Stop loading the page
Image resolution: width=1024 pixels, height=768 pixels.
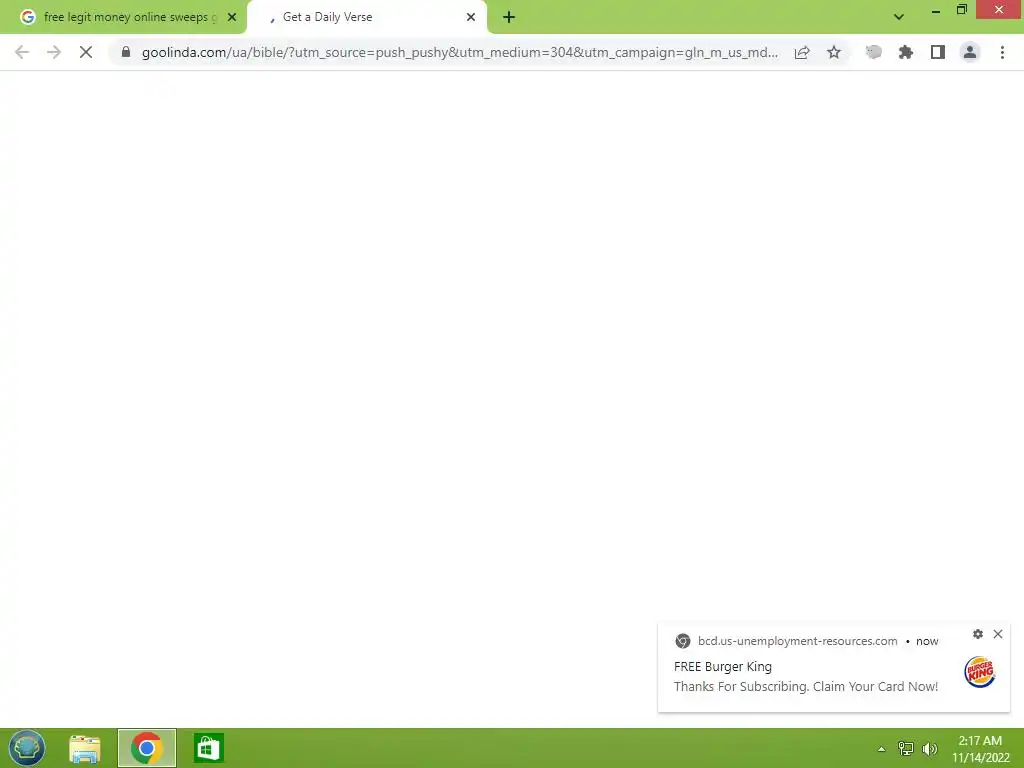(86, 52)
